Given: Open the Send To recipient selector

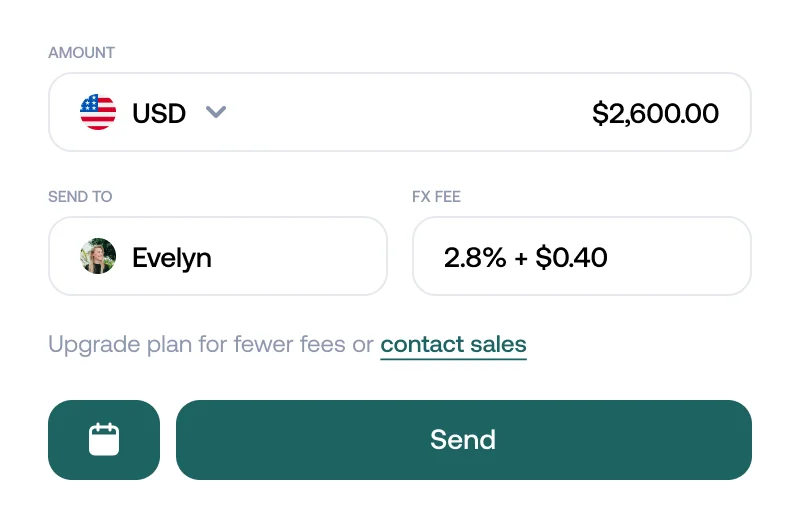Looking at the screenshot, I should coord(218,256).
